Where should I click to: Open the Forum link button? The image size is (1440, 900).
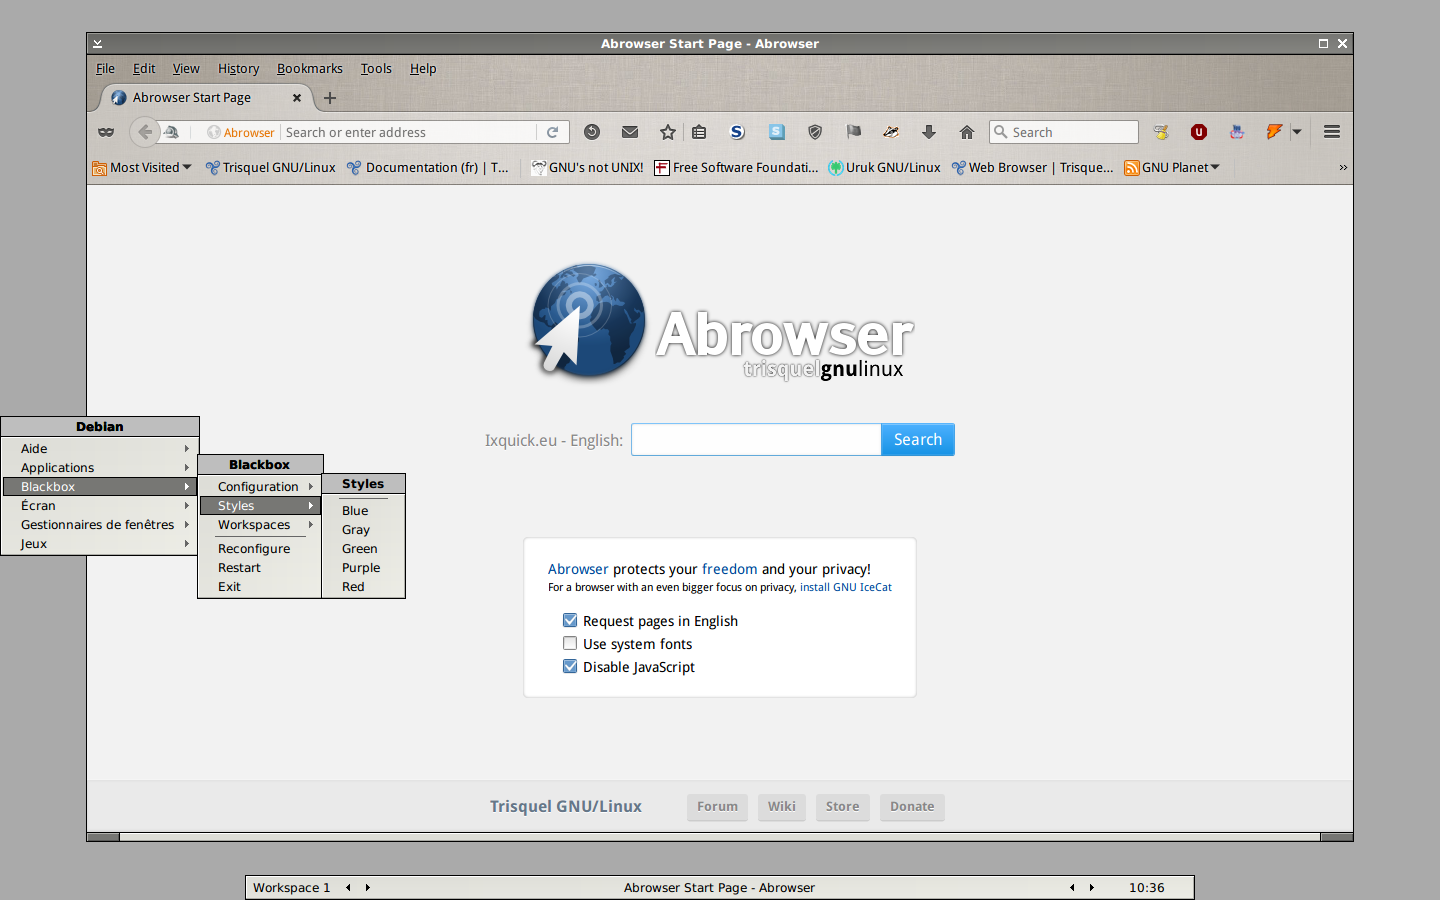coord(717,806)
